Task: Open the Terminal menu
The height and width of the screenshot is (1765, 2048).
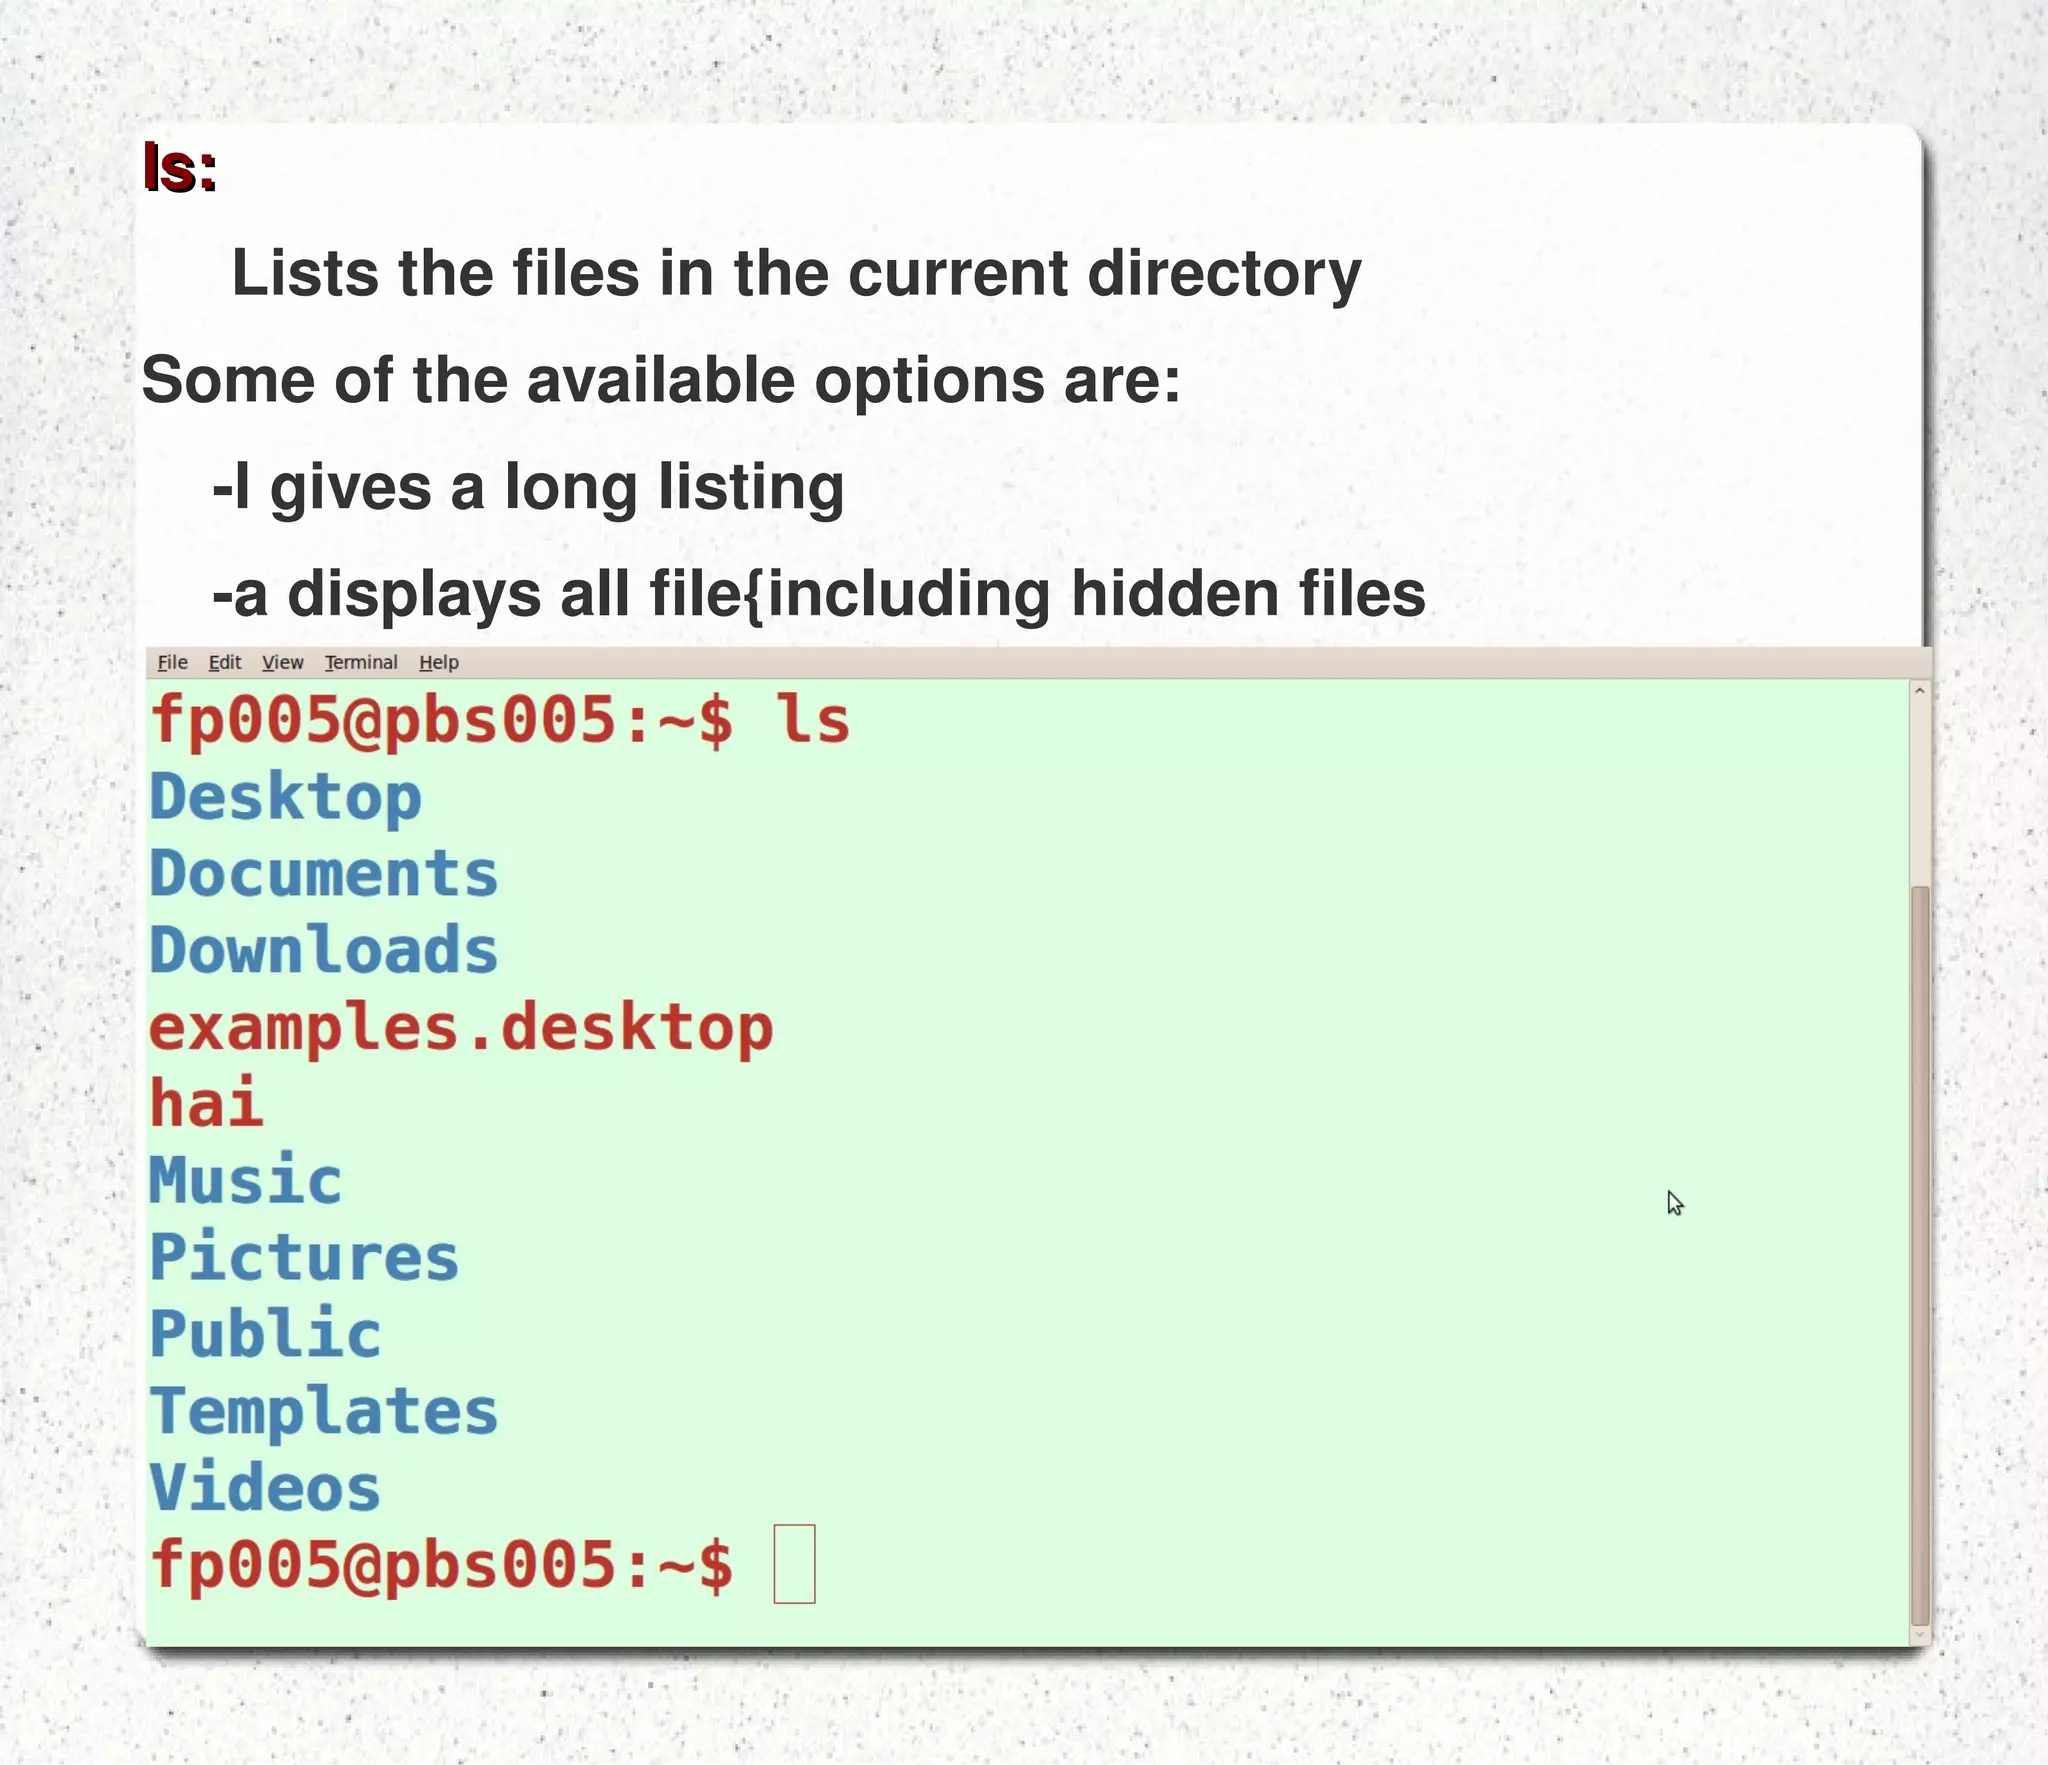Action: (361, 662)
